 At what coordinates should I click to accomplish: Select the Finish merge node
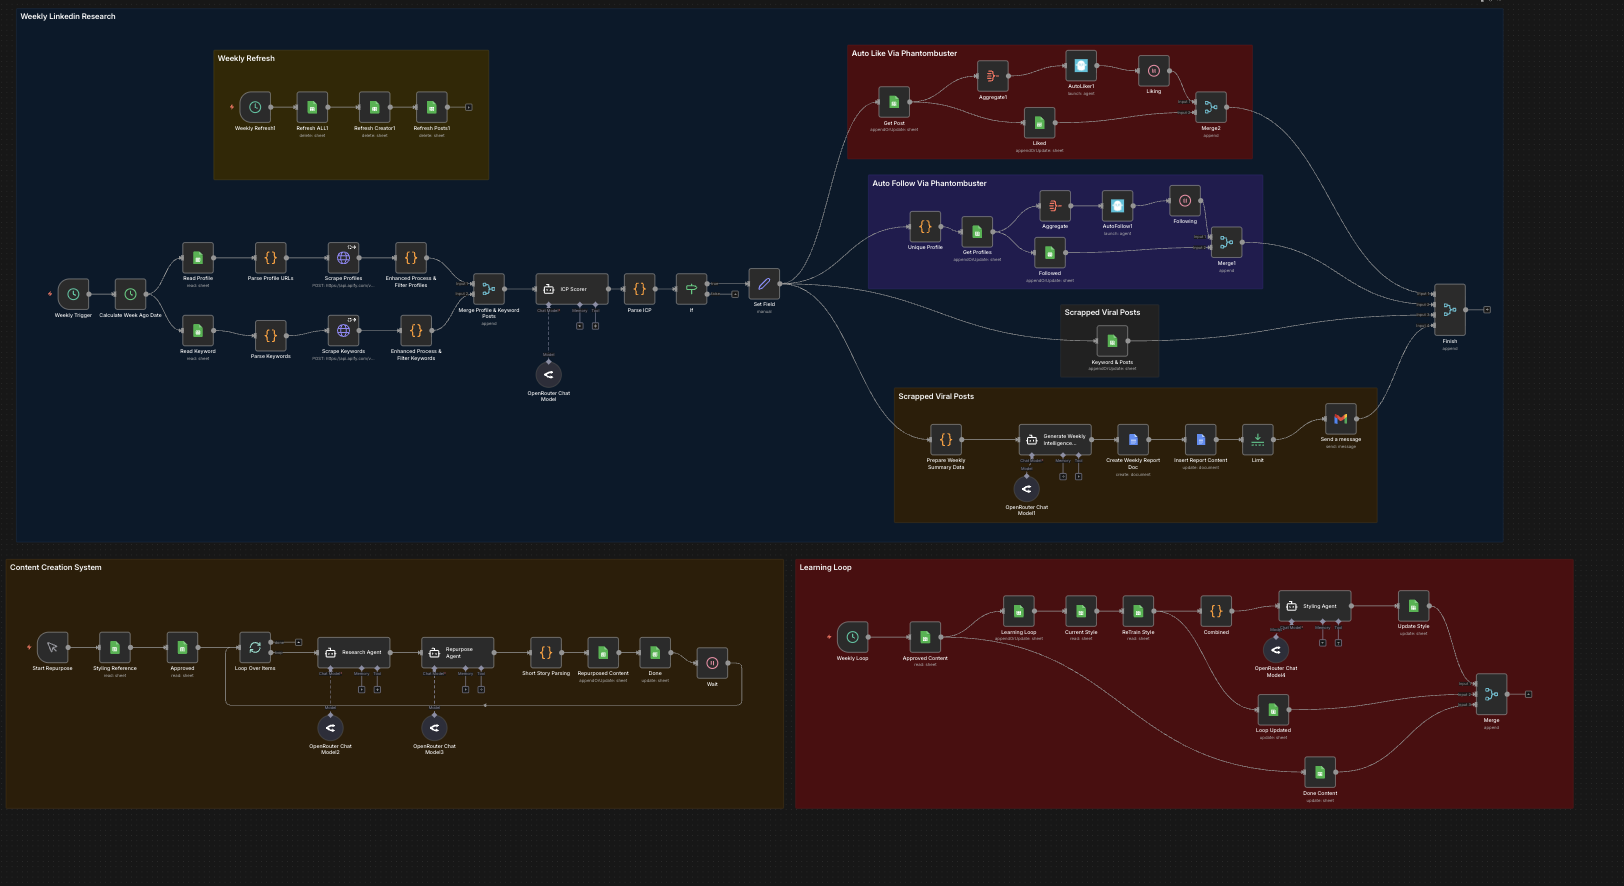(x=1449, y=310)
